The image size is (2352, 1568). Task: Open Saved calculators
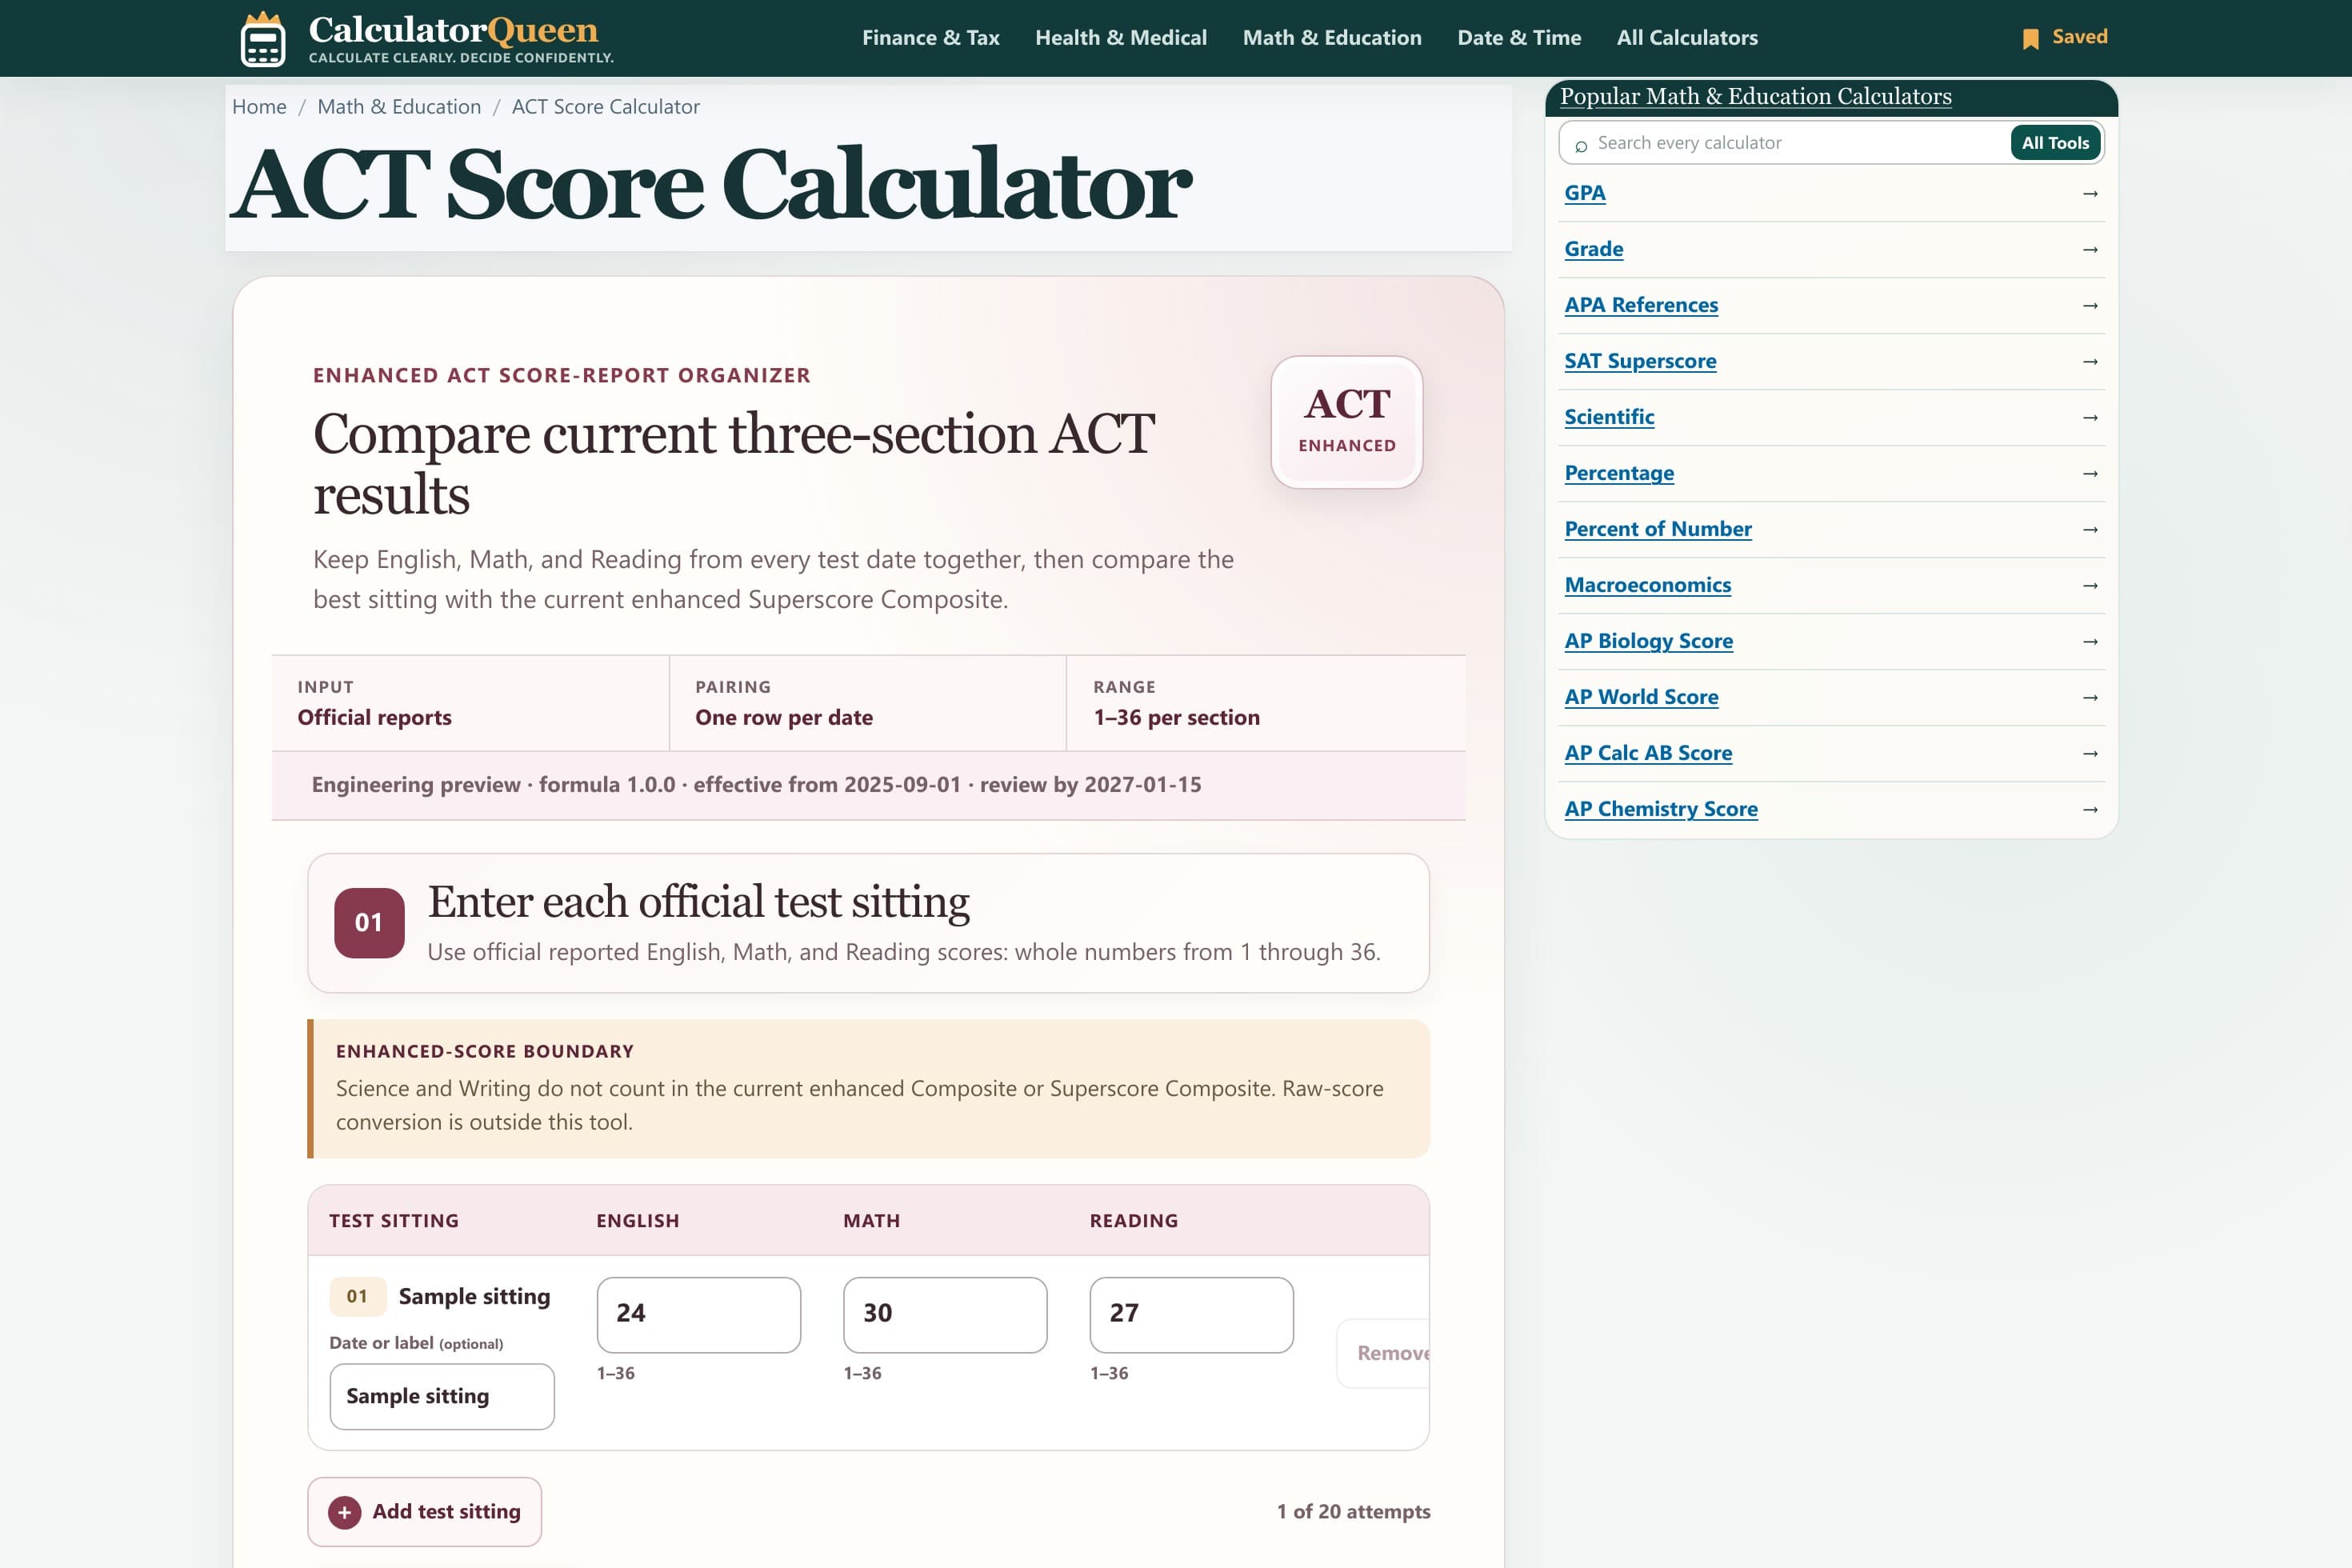2065,38
